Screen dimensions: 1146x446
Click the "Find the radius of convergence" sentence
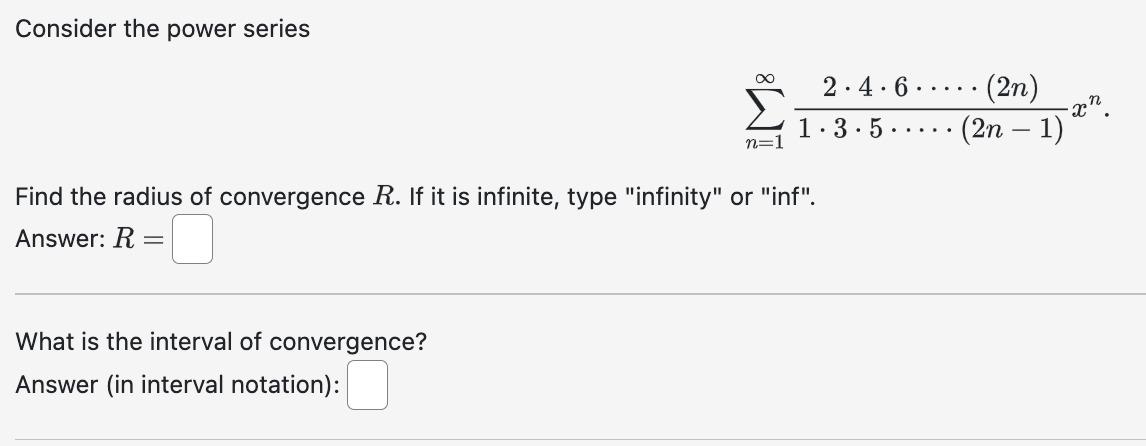coord(414,197)
